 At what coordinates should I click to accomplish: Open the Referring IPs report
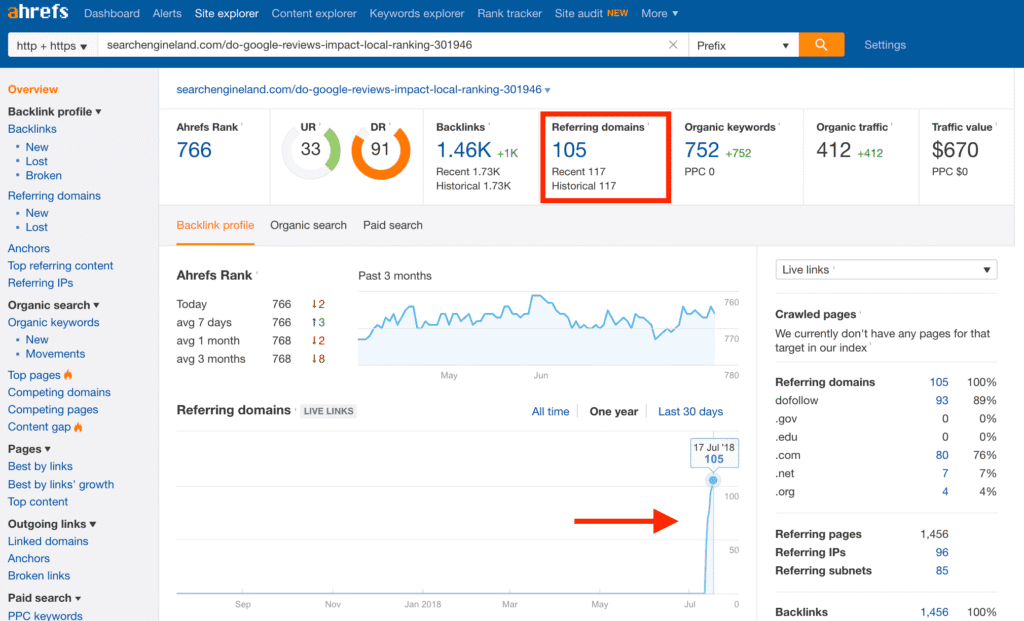point(40,283)
